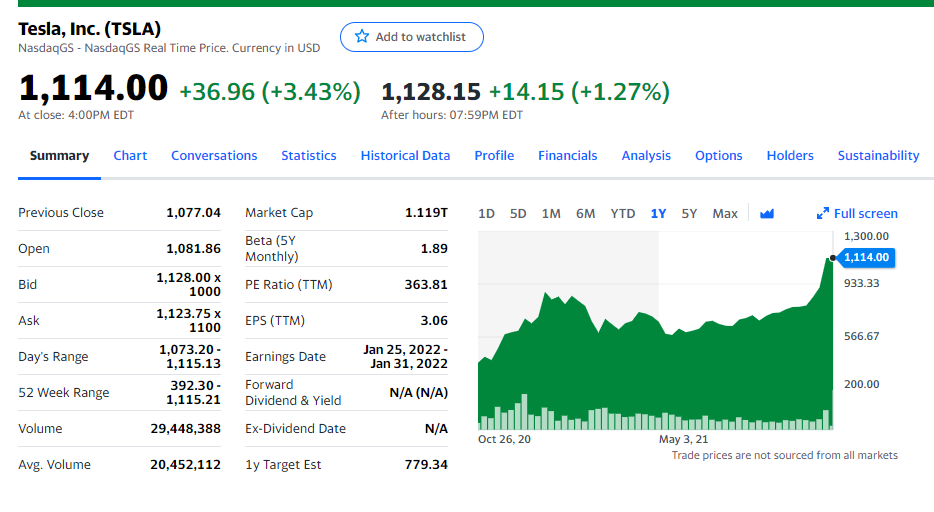Click the chart type area icon
Screen dimensions: 934x512
click(767, 213)
